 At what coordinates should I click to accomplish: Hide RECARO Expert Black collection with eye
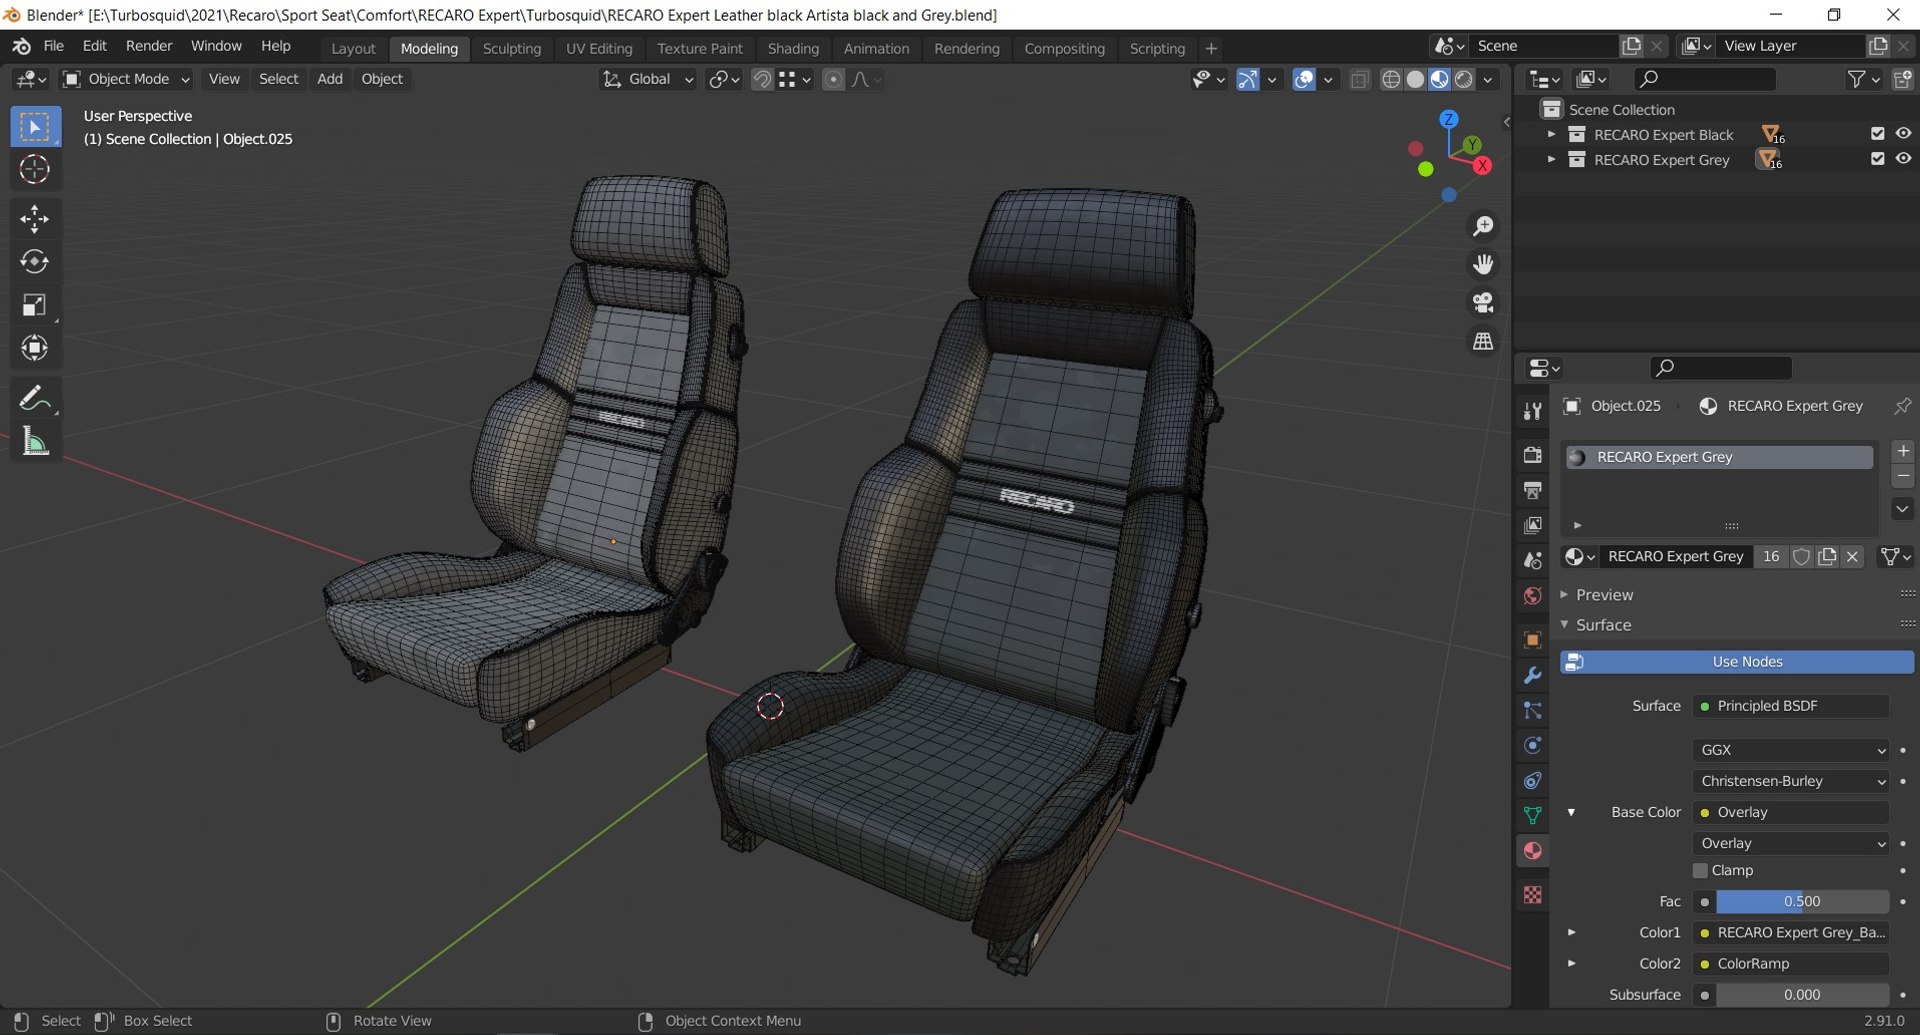(x=1903, y=134)
